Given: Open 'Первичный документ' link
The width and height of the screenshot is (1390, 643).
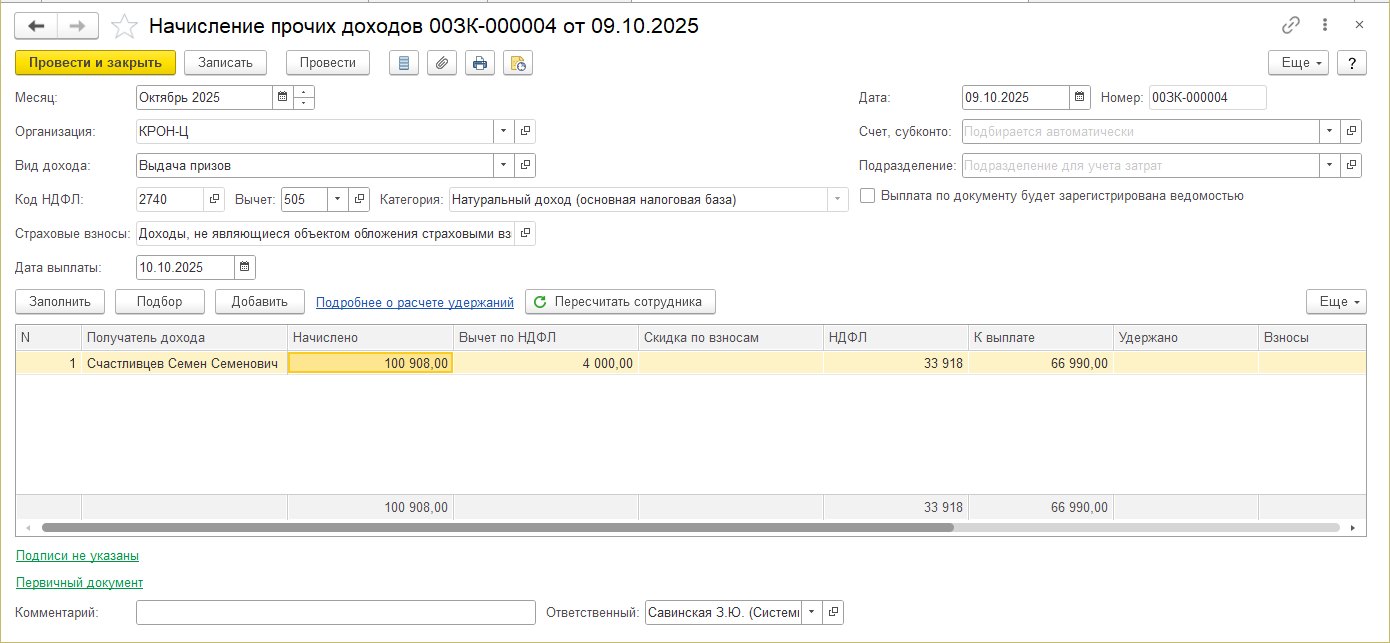Looking at the screenshot, I should click(x=80, y=582).
